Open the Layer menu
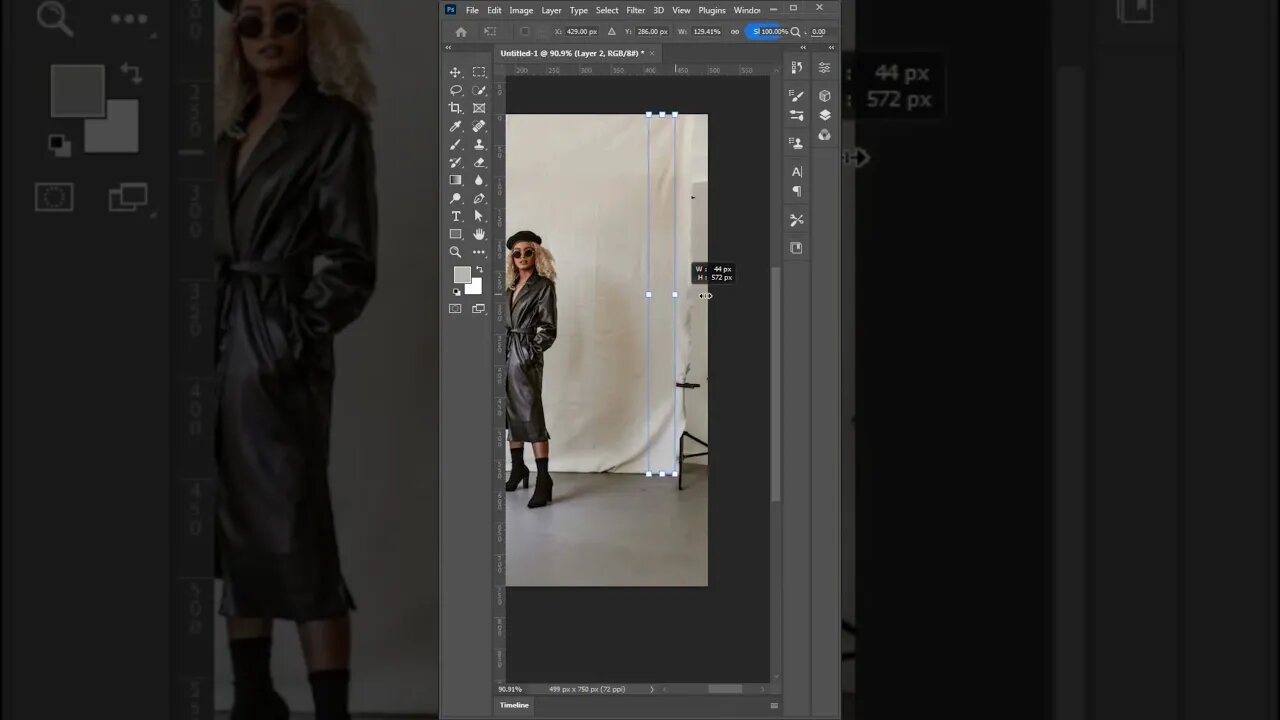The width and height of the screenshot is (1280, 720). tap(551, 10)
